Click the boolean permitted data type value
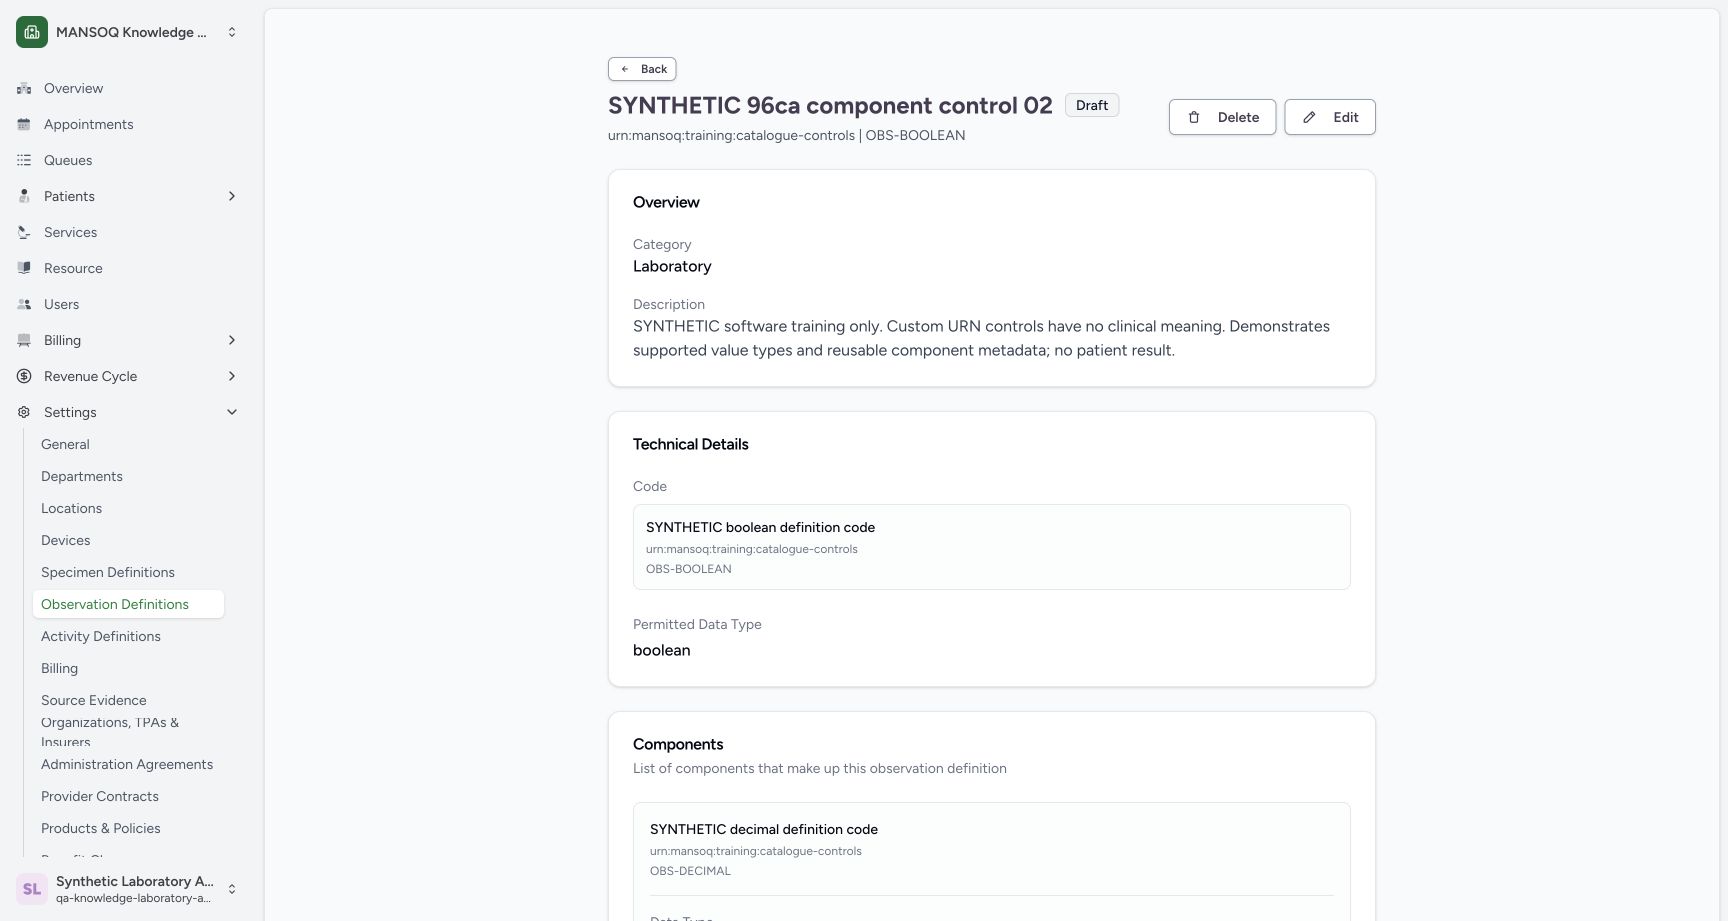This screenshot has height=921, width=1728. [x=662, y=650]
